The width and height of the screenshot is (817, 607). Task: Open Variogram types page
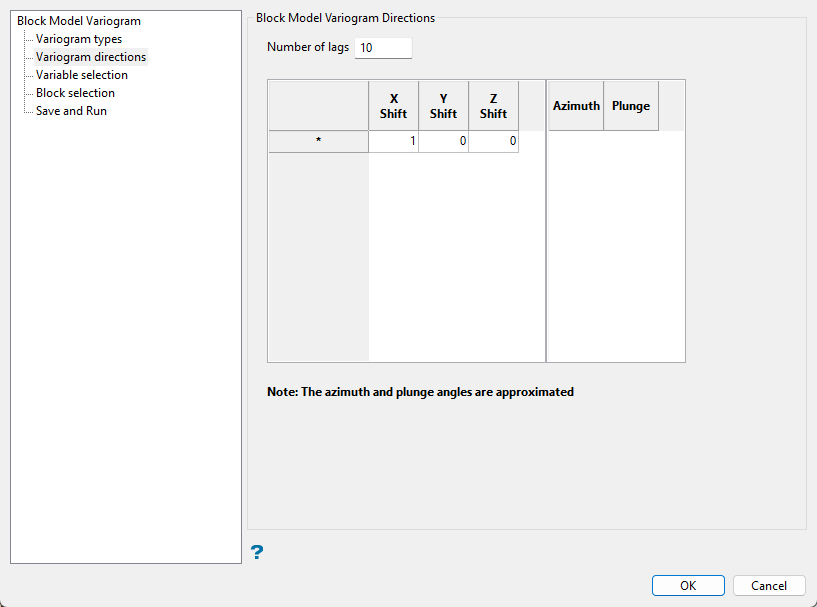(79, 39)
